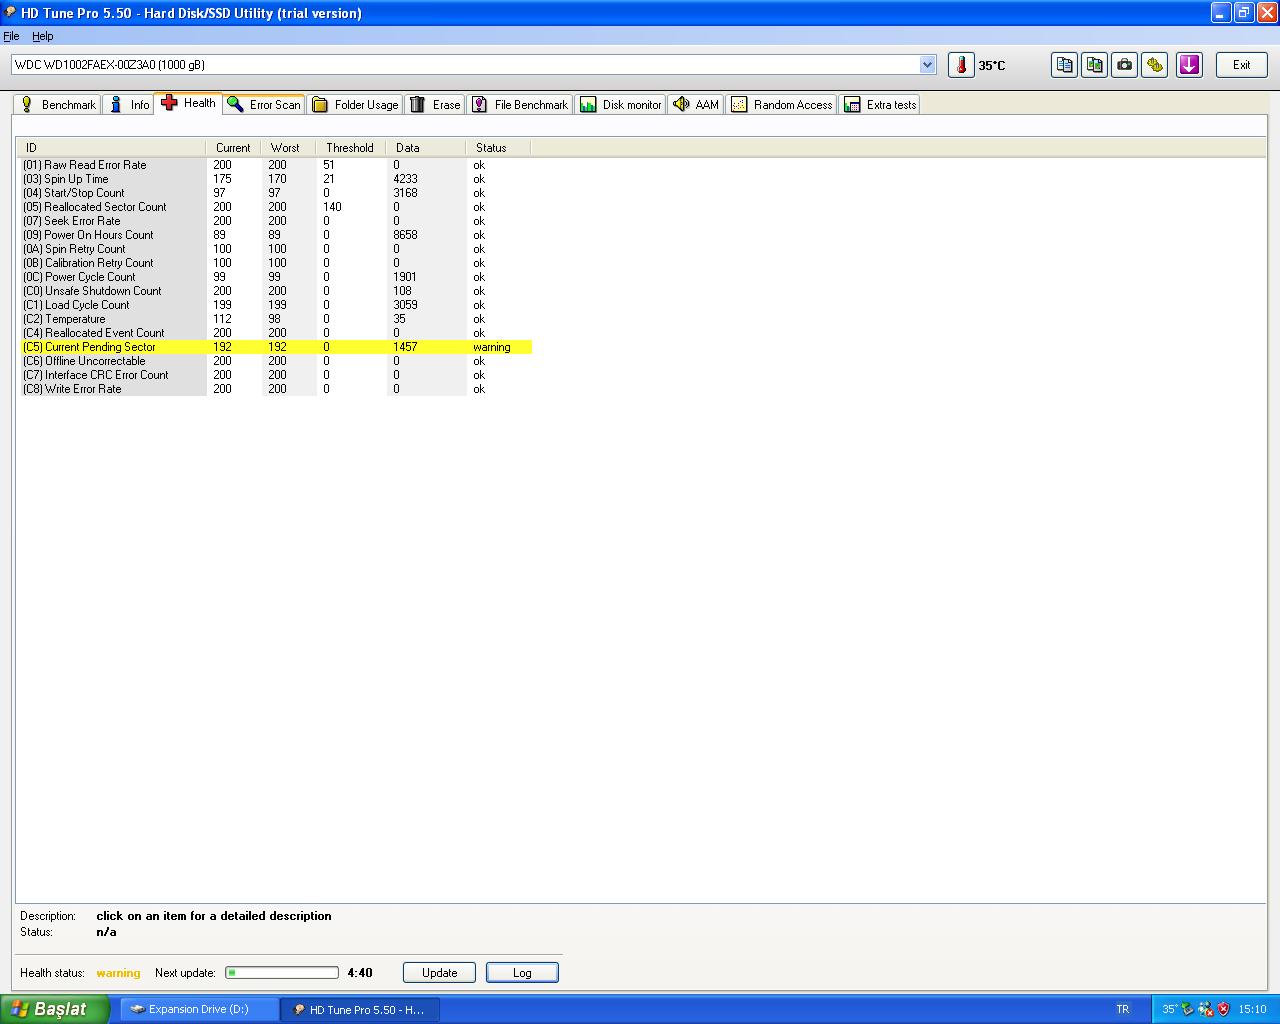Click the copy screenshot to clipboard icon
This screenshot has width=1280, height=1024.
[1095, 65]
